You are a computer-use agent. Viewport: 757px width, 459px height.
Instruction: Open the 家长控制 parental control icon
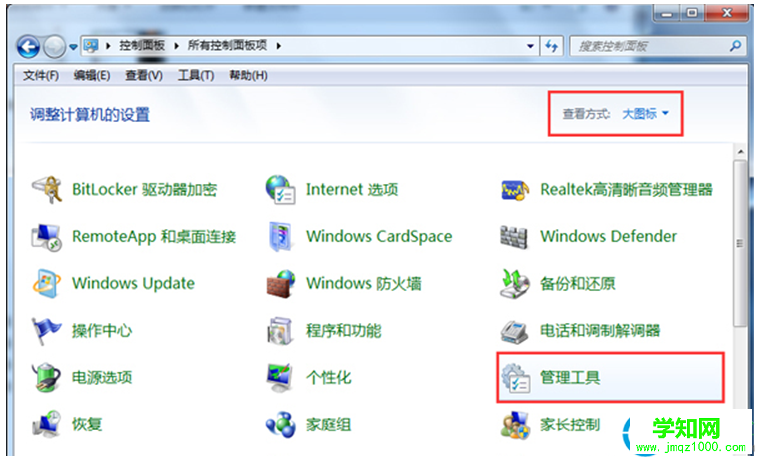tap(515, 424)
